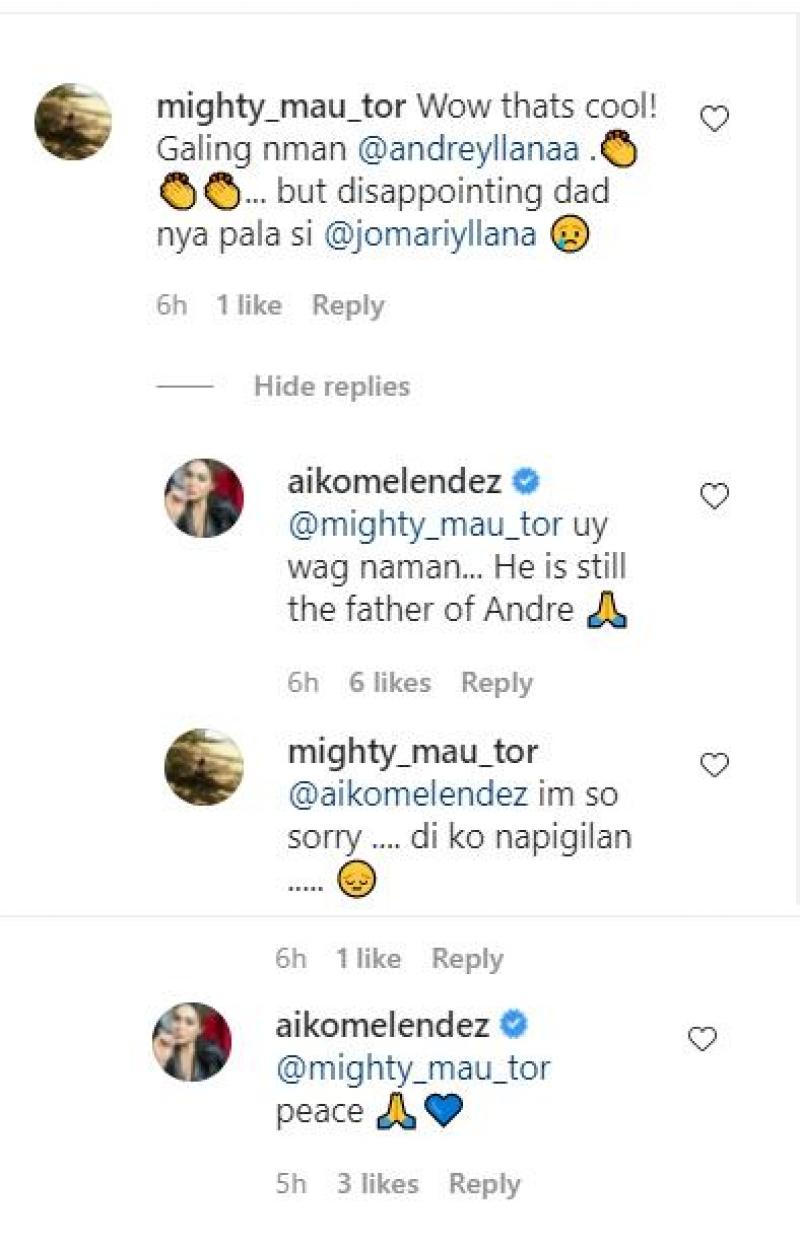
Task: Like aikomelendez's 'He is still the father' reply
Action: pyautogui.click(x=714, y=496)
